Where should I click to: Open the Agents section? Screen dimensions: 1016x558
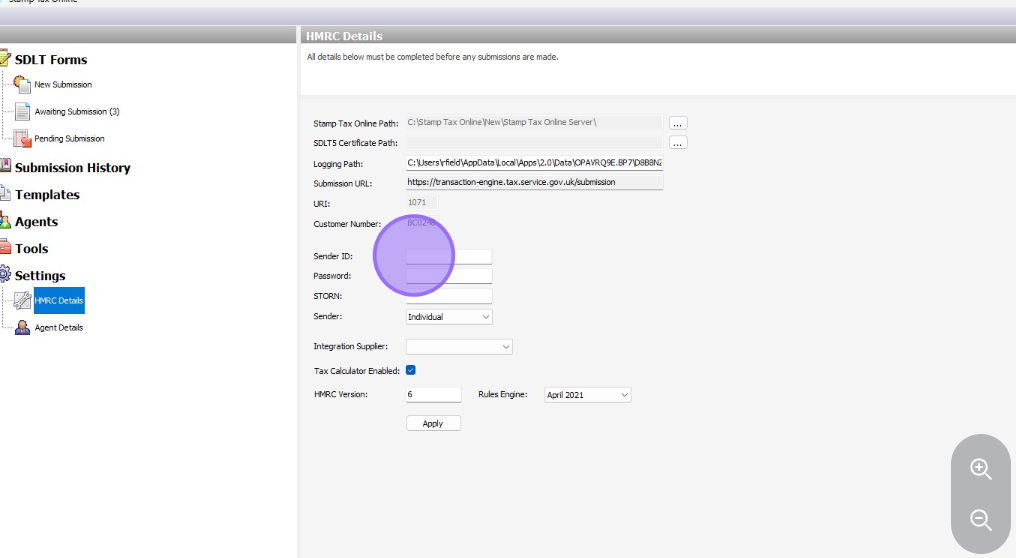pos(36,222)
